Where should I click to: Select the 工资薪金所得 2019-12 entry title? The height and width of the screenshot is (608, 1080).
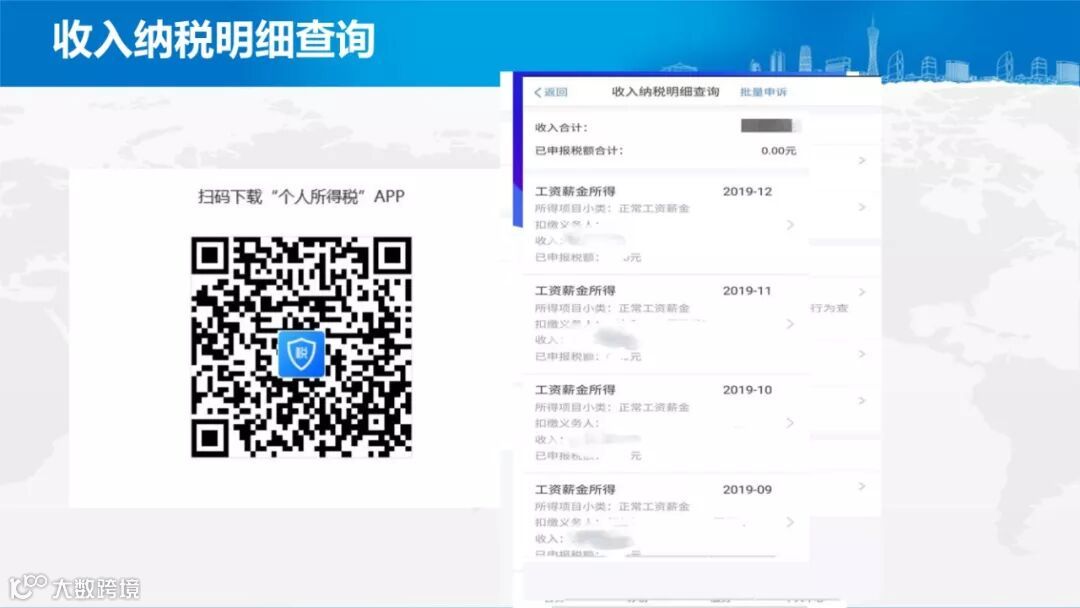[575, 191]
